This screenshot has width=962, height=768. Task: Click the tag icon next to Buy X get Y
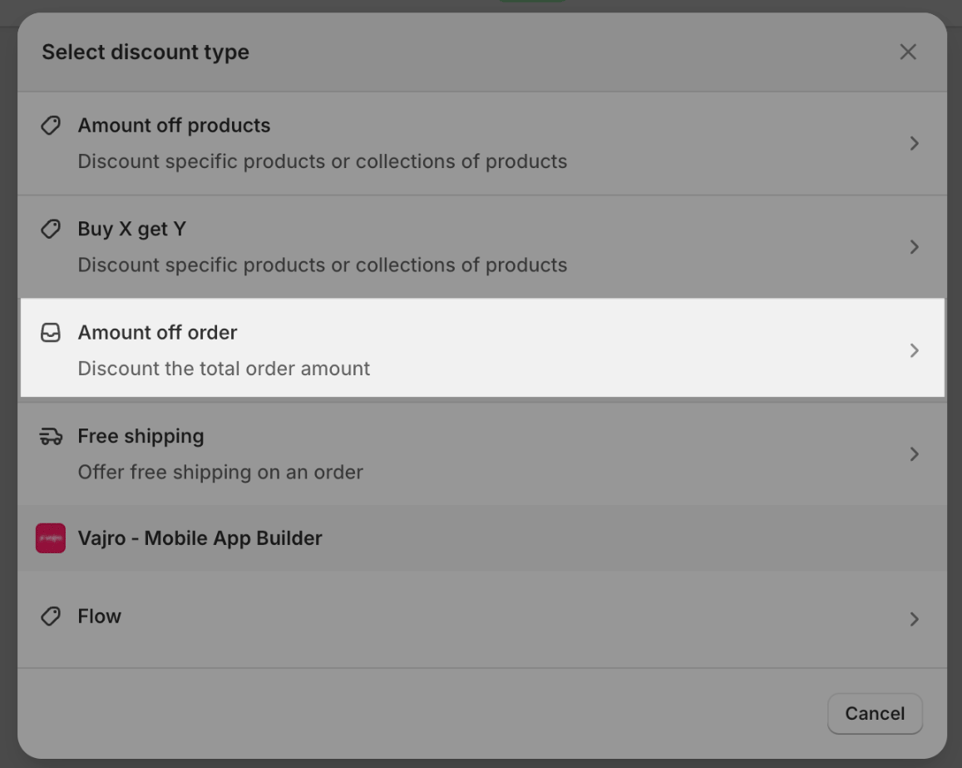click(51, 229)
